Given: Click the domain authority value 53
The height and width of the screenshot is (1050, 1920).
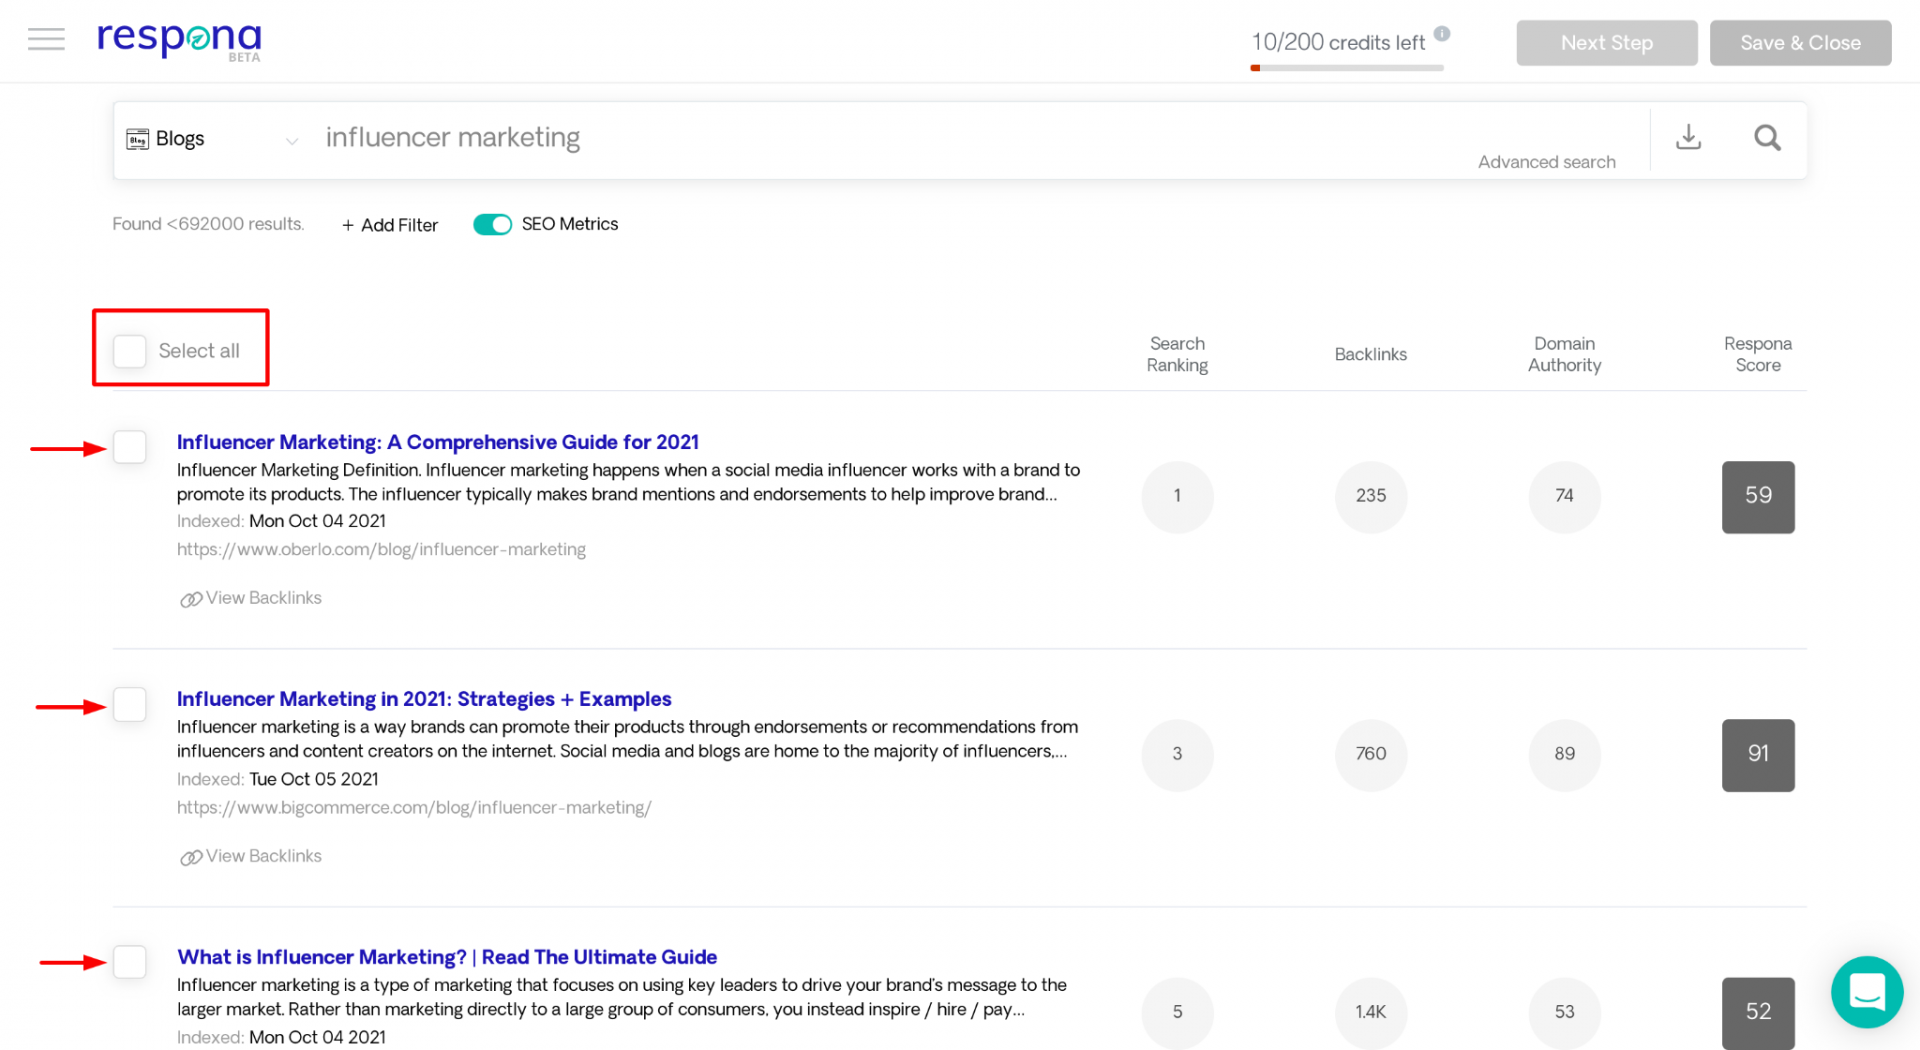Looking at the screenshot, I should click(x=1564, y=1013).
